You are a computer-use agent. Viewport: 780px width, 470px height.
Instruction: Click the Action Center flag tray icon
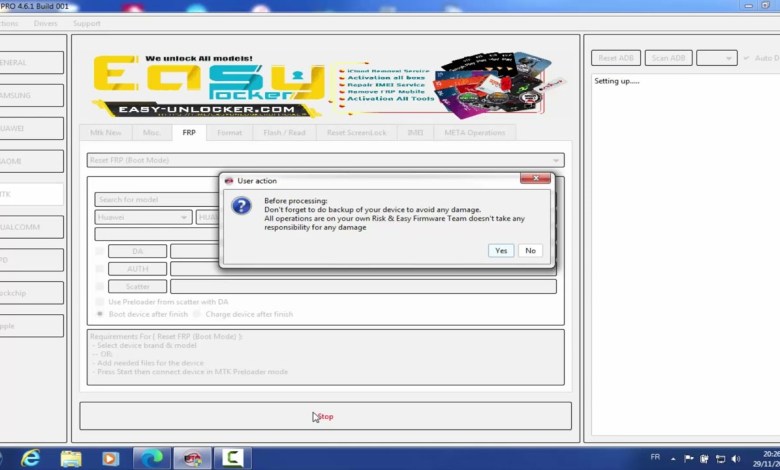(x=688, y=459)
